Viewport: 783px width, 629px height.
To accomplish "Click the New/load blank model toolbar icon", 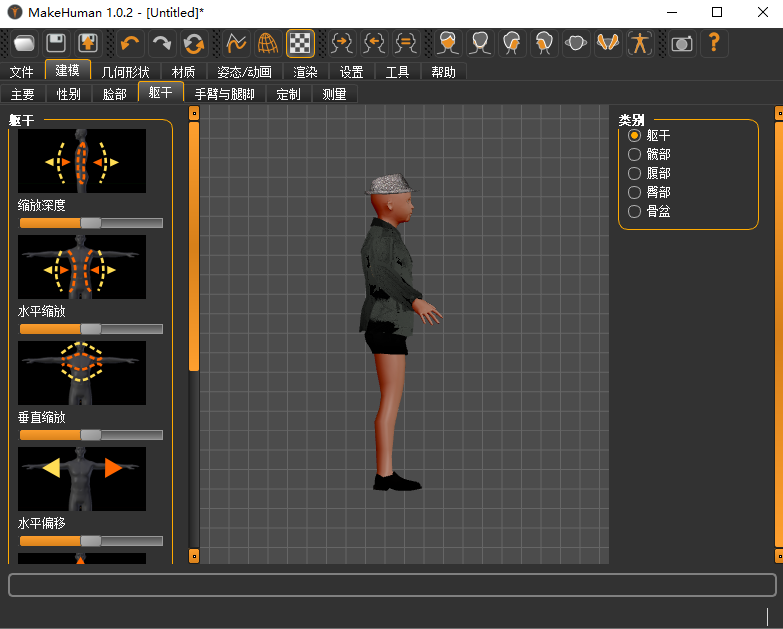I will coord(24,43).
